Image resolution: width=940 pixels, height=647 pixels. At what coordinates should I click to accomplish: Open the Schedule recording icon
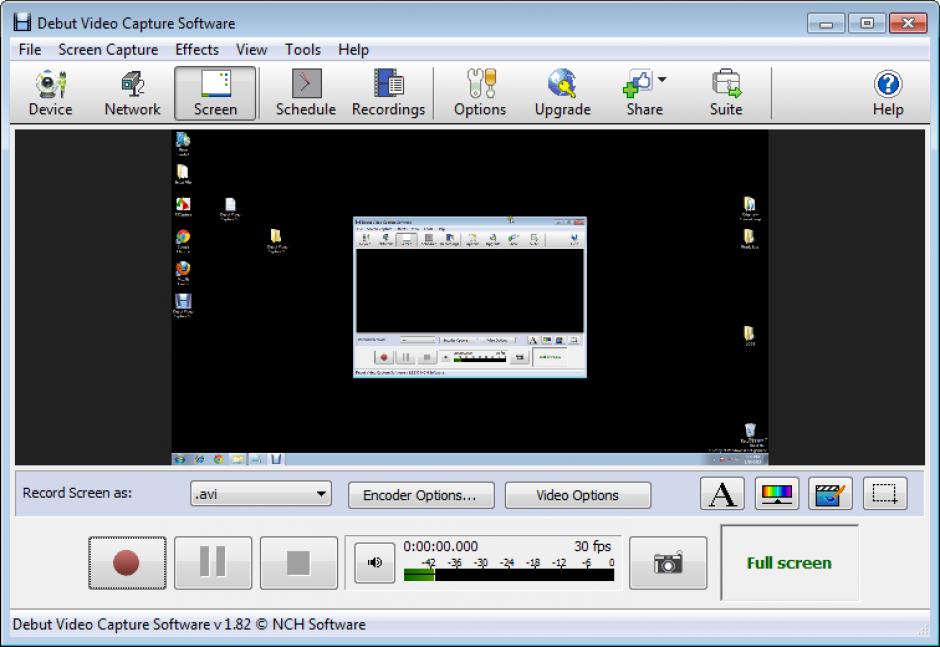coord(305,91)
